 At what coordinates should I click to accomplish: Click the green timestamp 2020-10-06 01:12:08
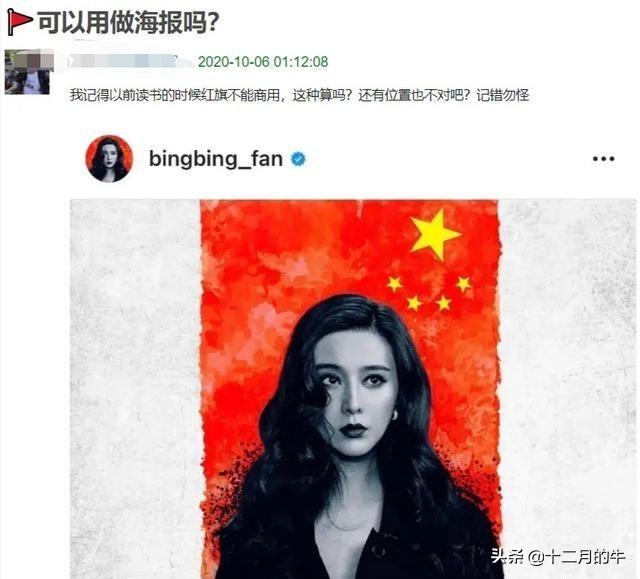pos(263,62)
